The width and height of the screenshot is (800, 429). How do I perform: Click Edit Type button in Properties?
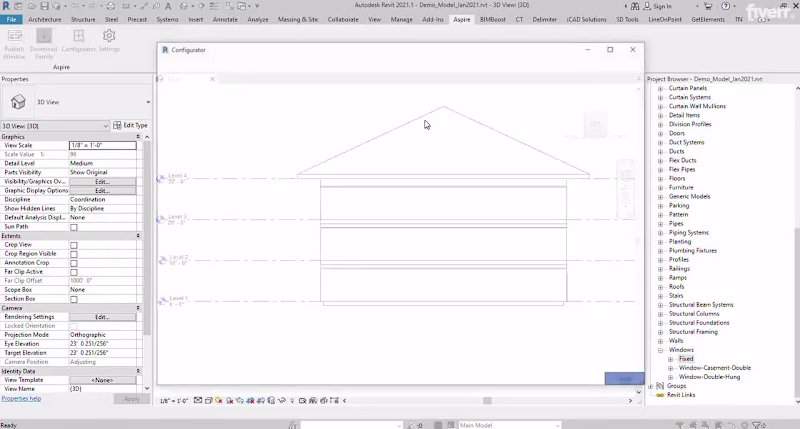pos(131,125)
